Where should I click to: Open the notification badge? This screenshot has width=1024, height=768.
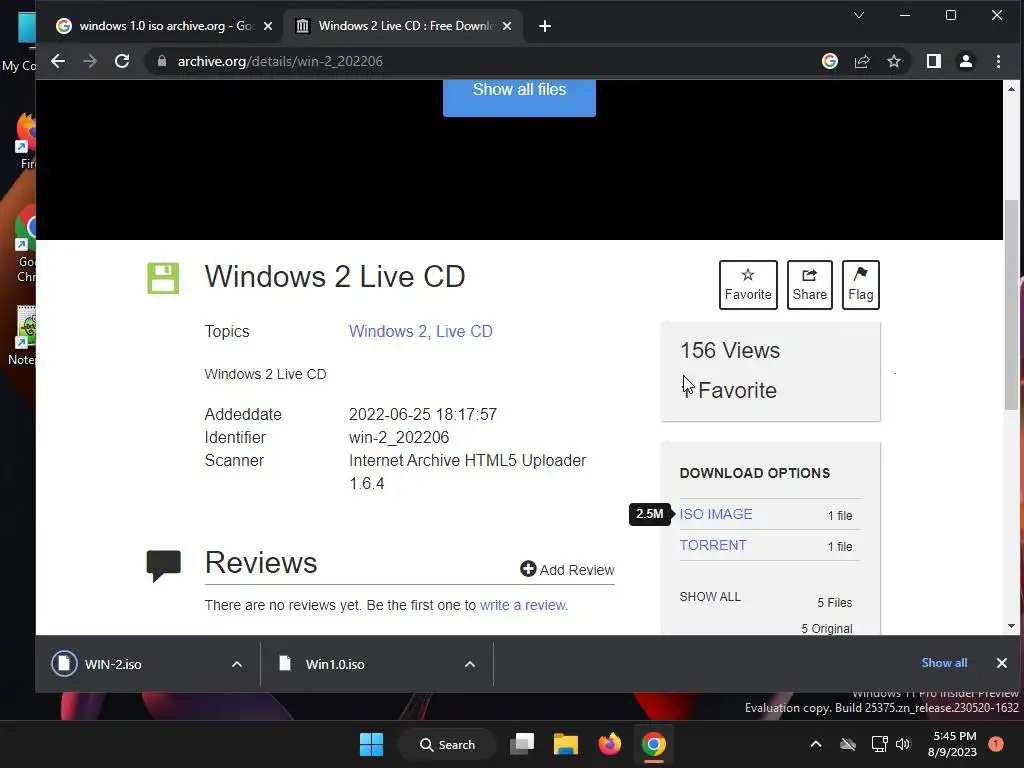coord(996,744)
